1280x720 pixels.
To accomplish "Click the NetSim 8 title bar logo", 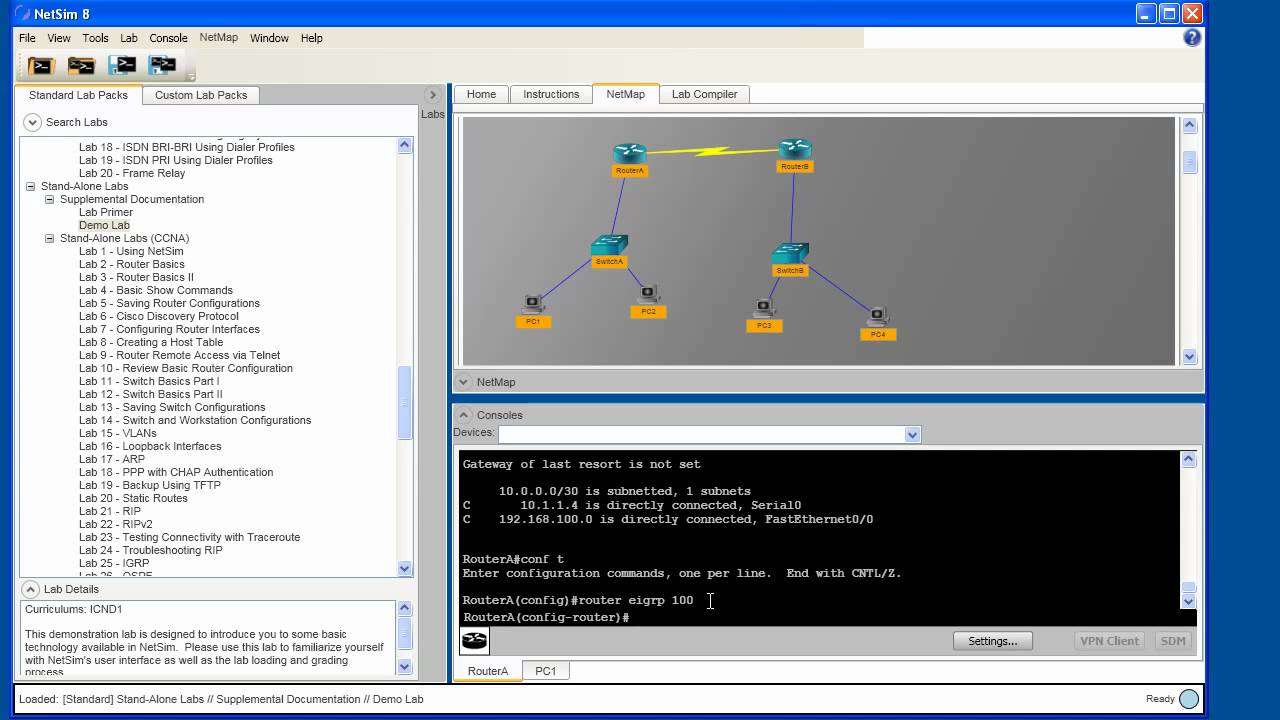I will click(x=22, y=14).
